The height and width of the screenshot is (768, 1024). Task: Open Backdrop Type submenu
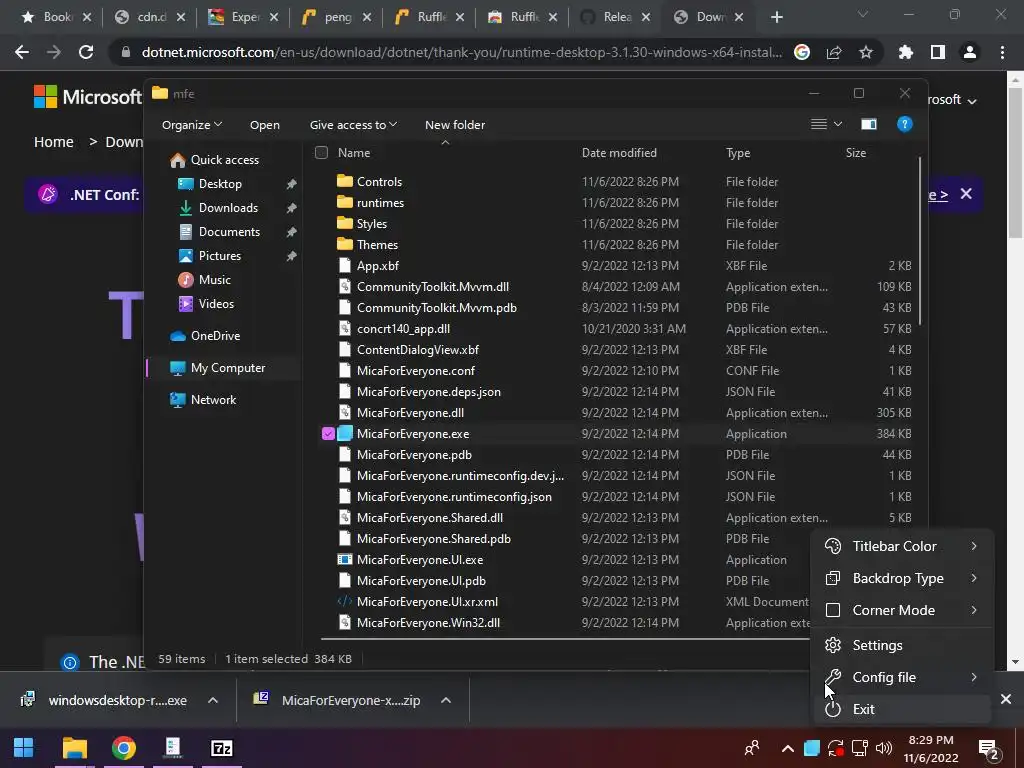point(902,578)
